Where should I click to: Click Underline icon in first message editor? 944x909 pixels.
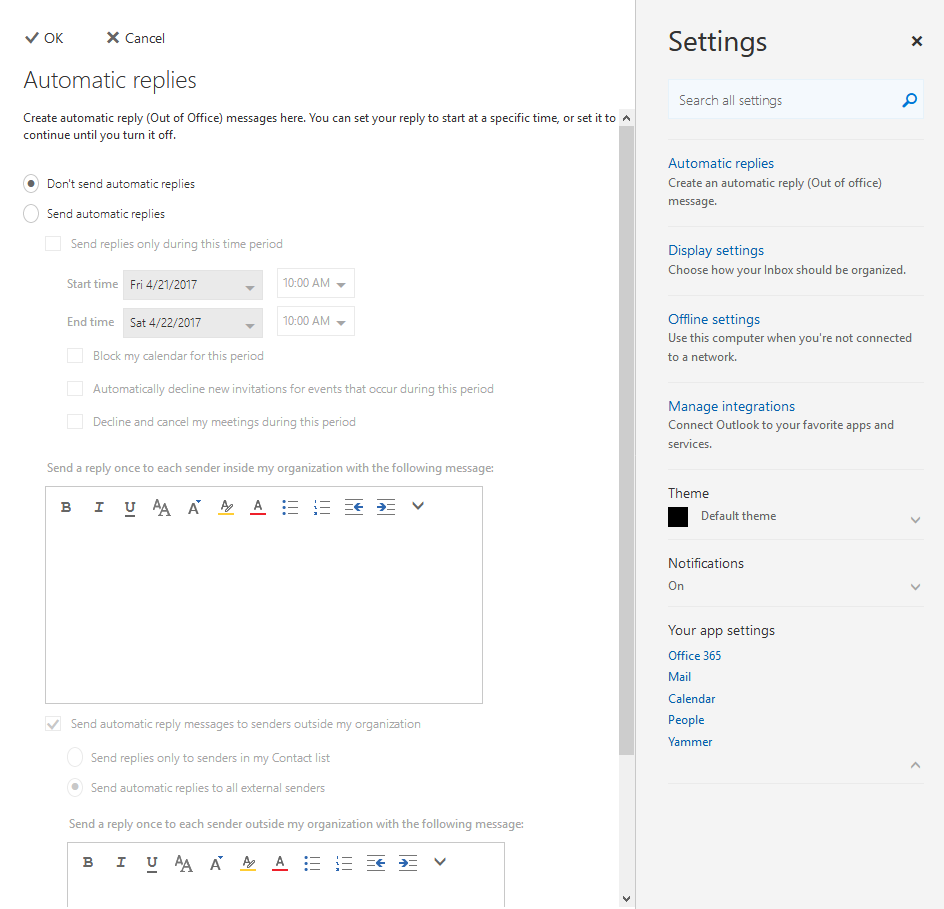[x=130, y=508]
